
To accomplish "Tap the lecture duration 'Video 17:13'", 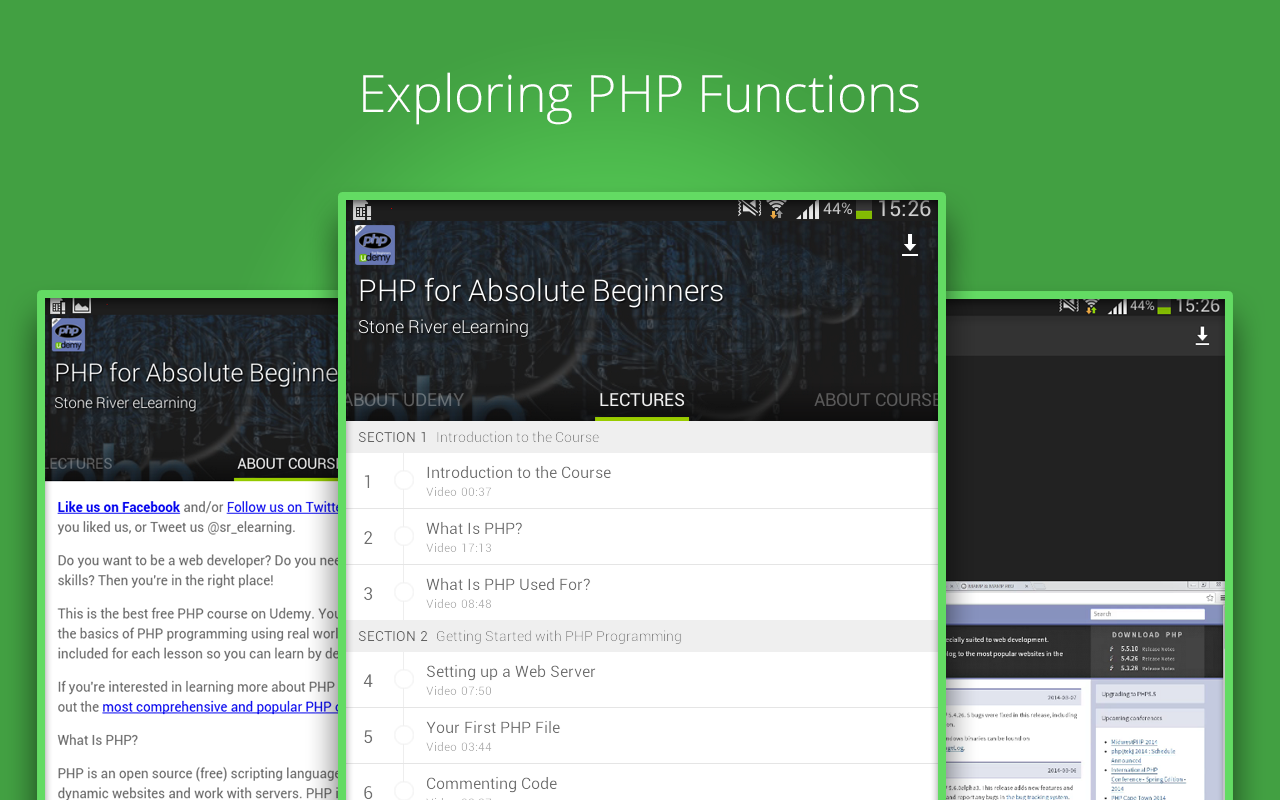I will coord(459,548).
